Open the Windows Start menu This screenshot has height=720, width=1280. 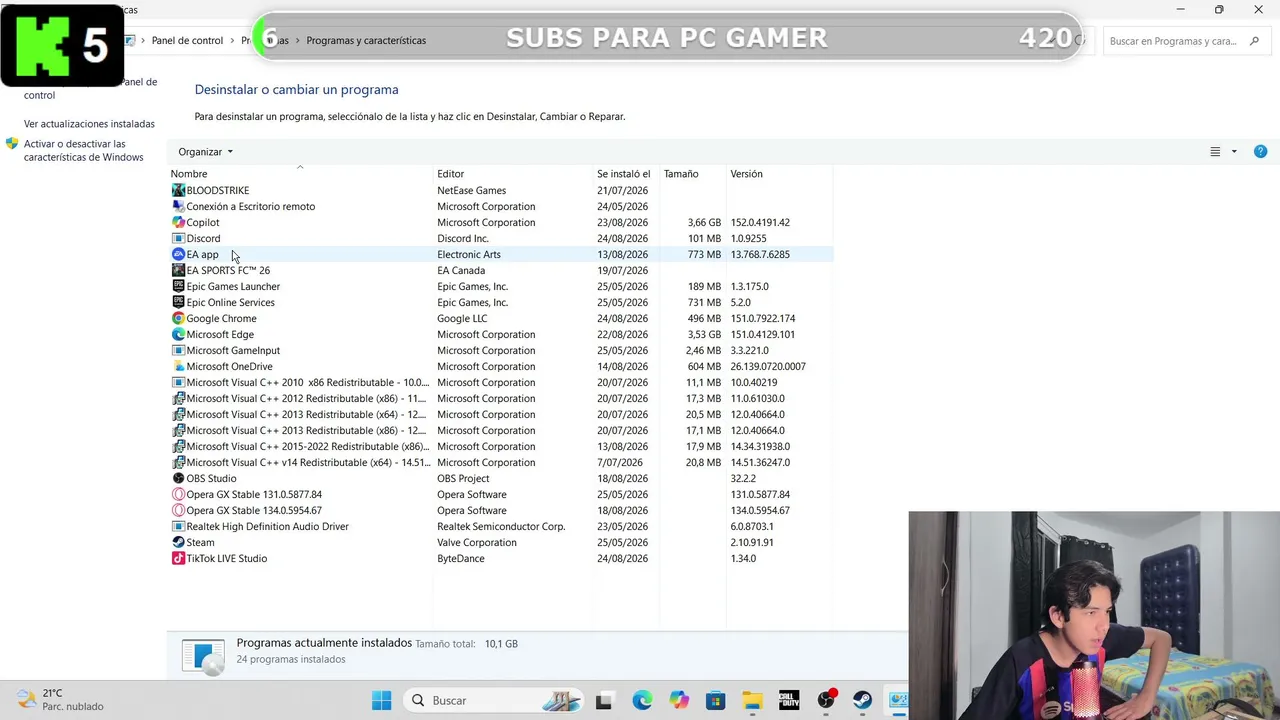(x=382, y=700)
